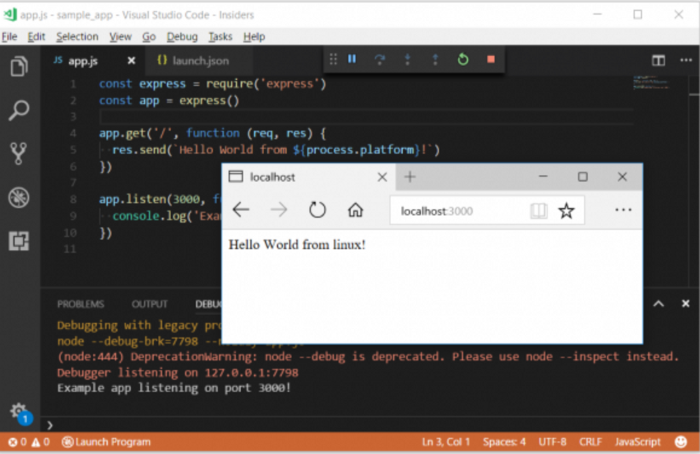The image size is (700, 454).
Task: Click the browser Home icon
Action: pos(355,209)
